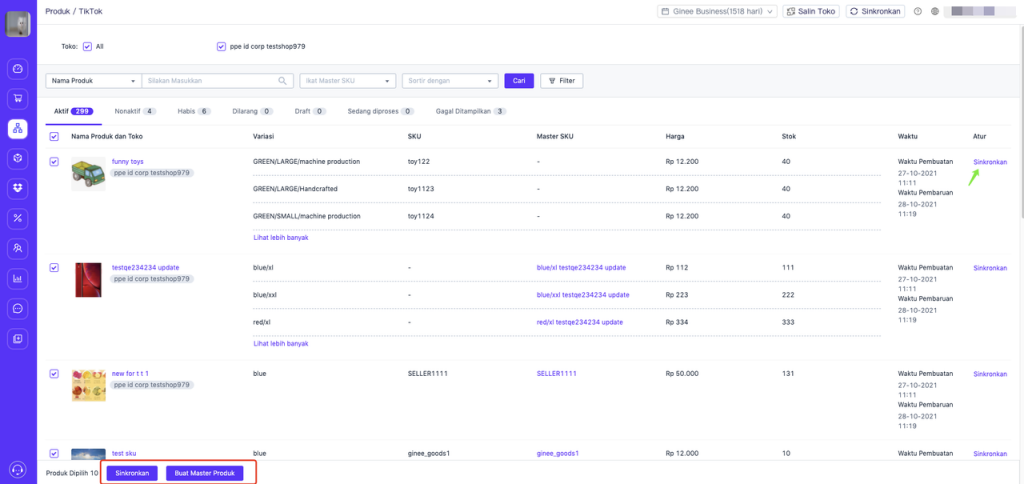
Task: Click the Silakan Masukkan search field
Action: (x=217, y=81)
